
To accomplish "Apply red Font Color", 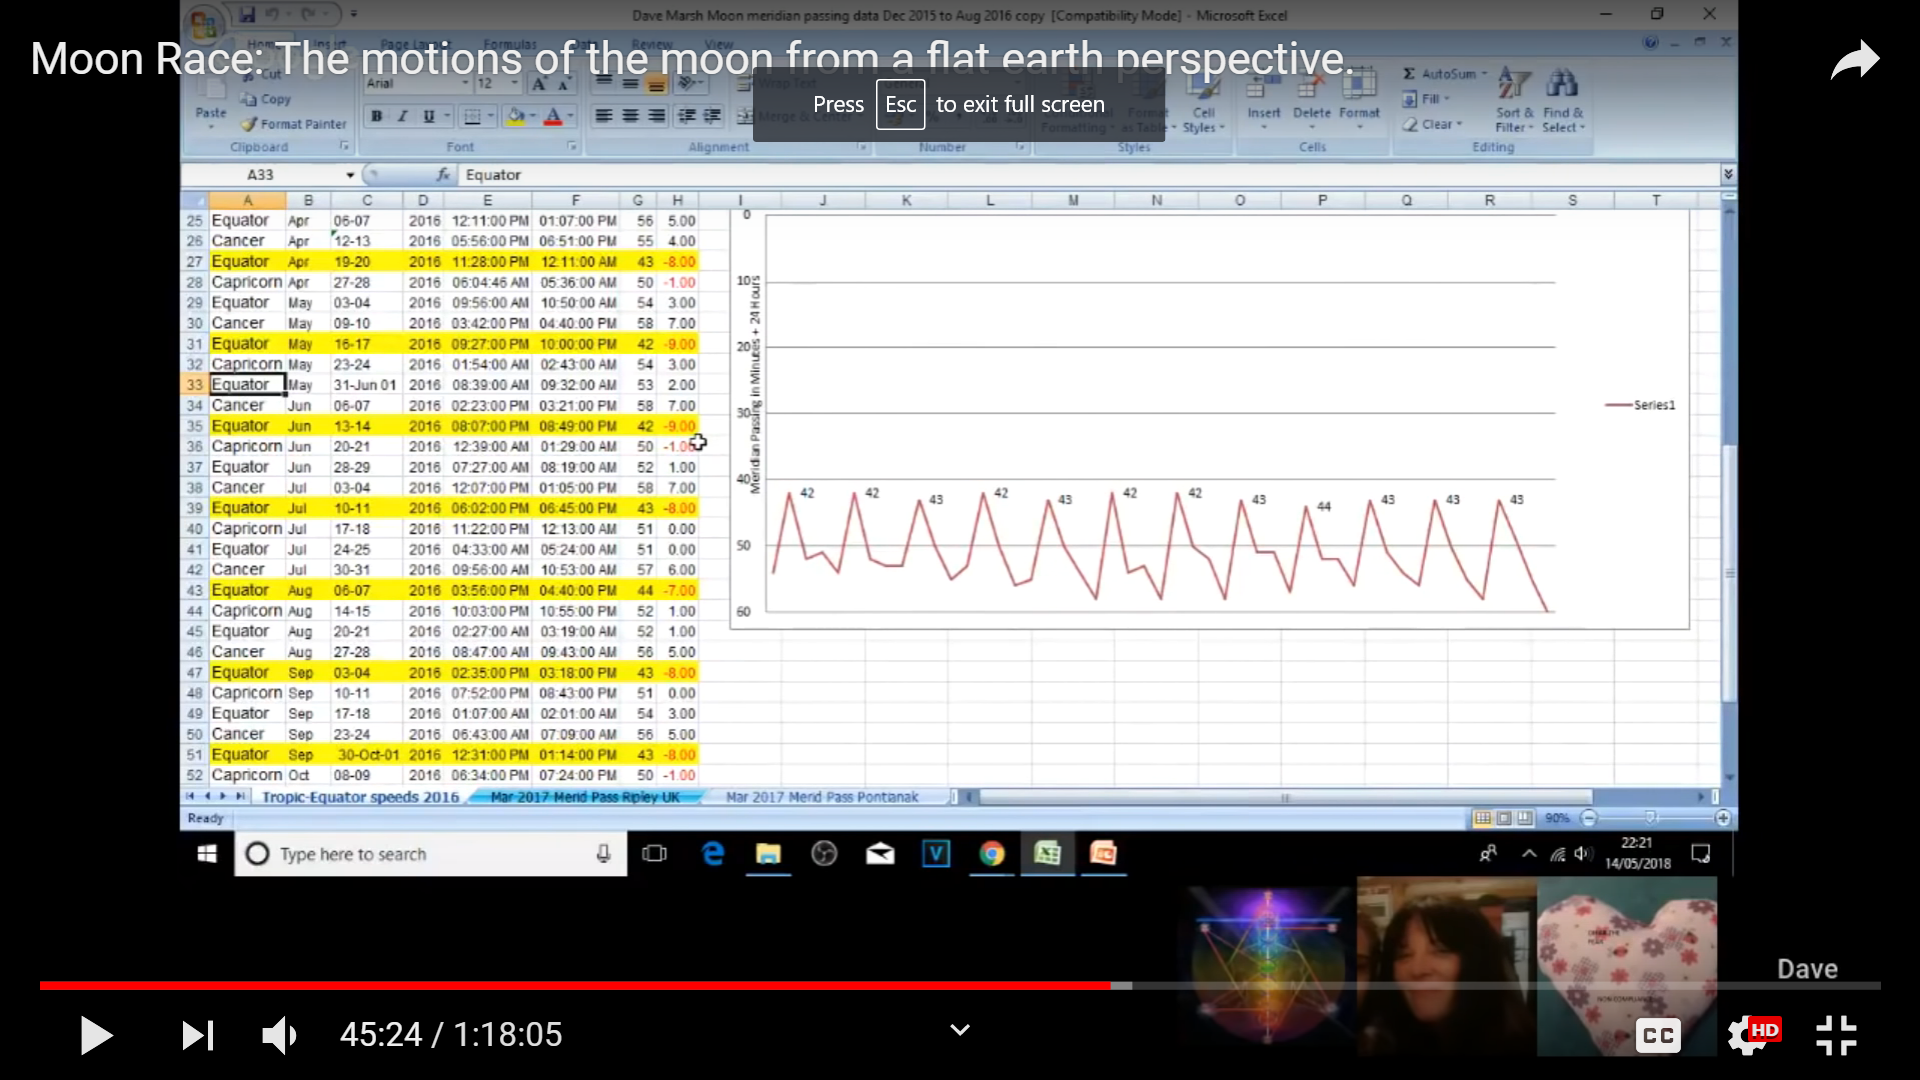I will click(x=552, y=116).
